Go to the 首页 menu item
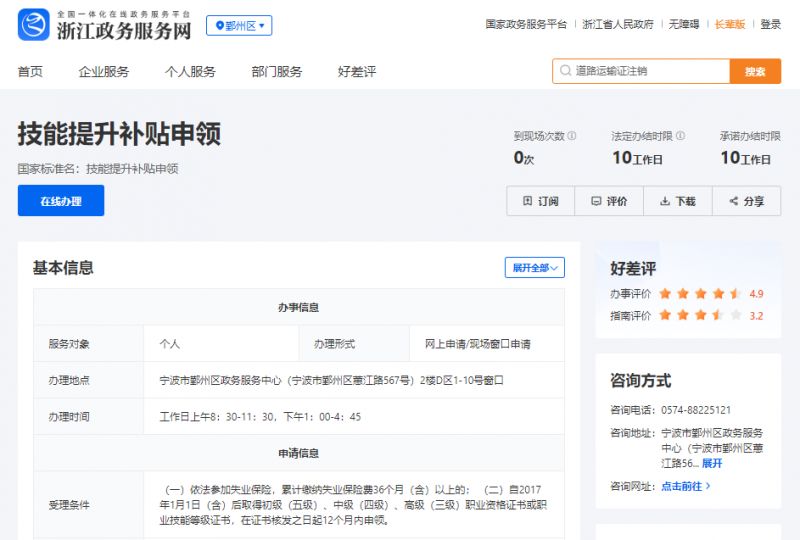 [30, 72]
